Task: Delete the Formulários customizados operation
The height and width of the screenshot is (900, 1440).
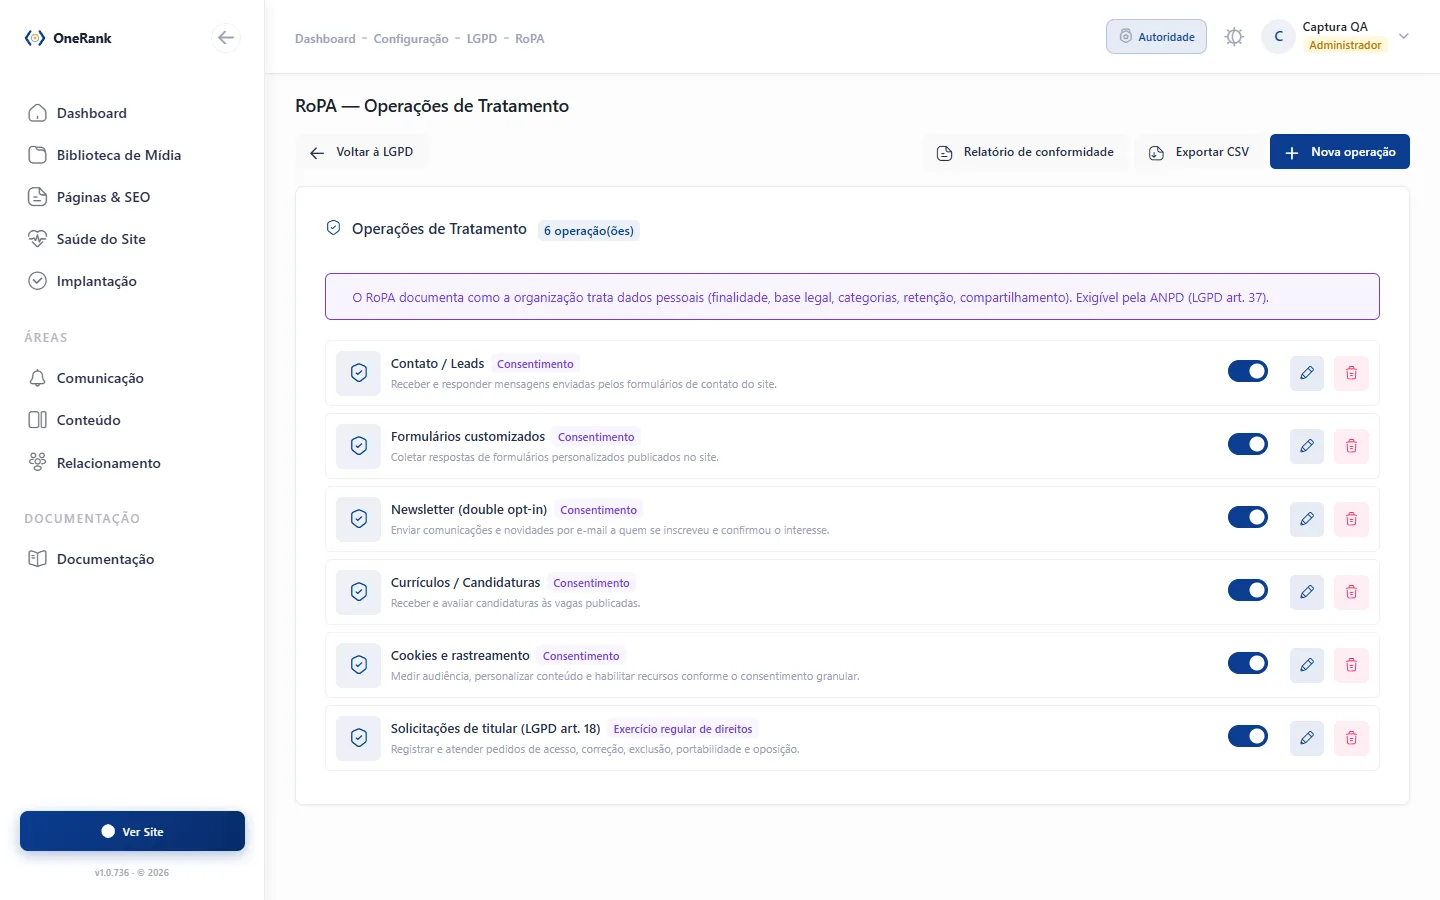Action: click(x=1351, y=446)
